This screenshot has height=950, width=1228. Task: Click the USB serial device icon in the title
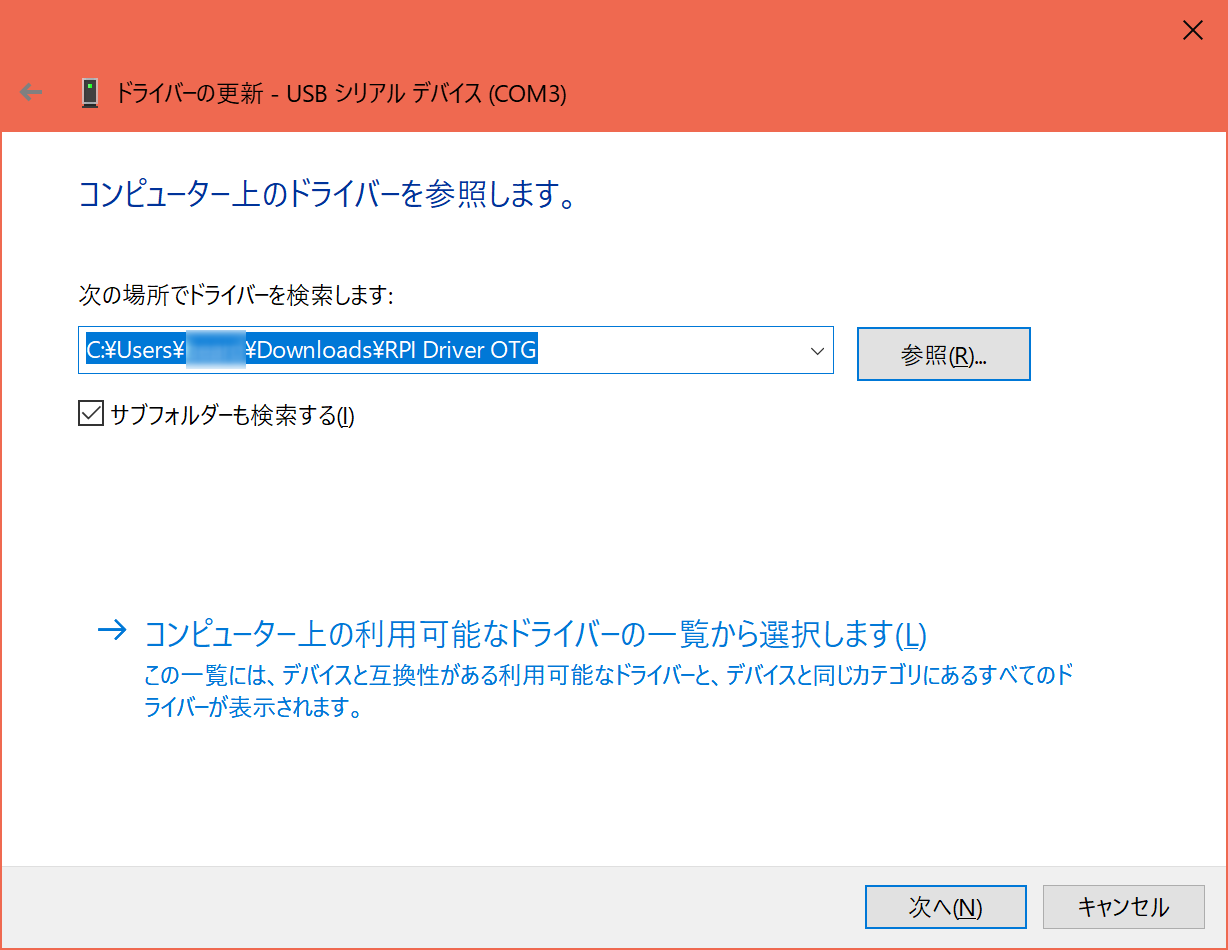coord(91,93)
